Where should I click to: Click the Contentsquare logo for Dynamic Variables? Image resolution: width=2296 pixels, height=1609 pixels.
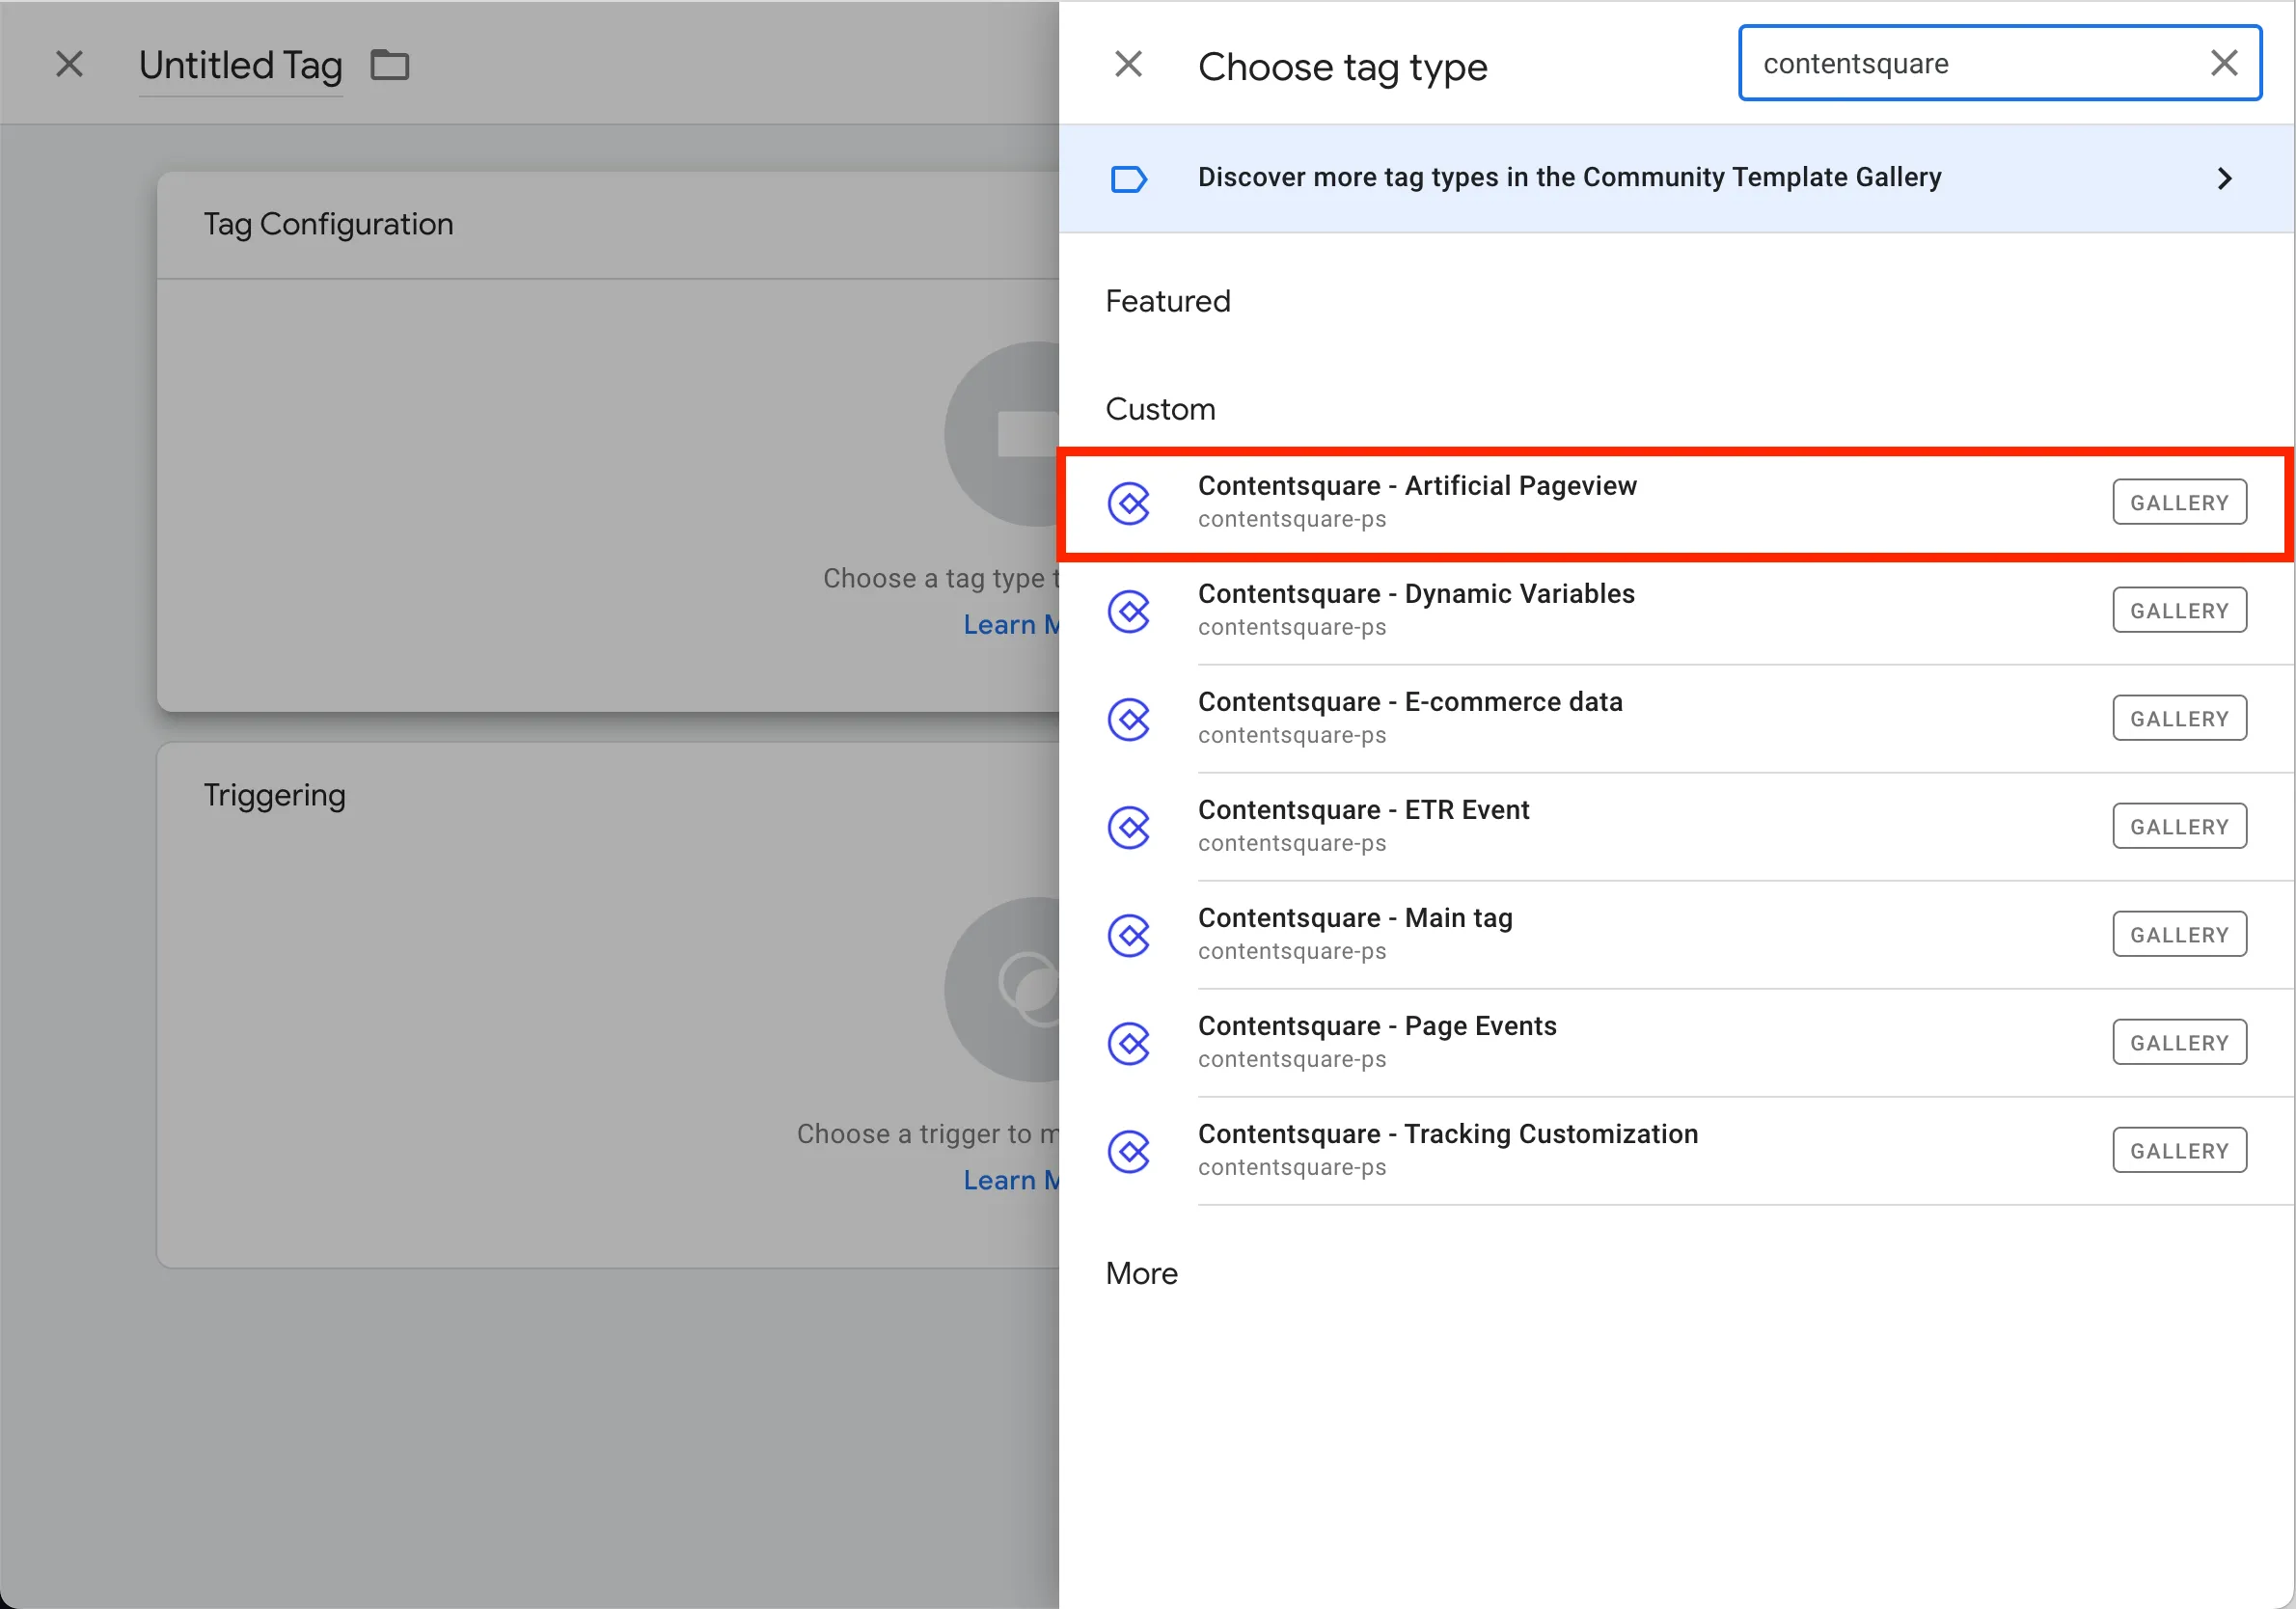[1129, 611]
